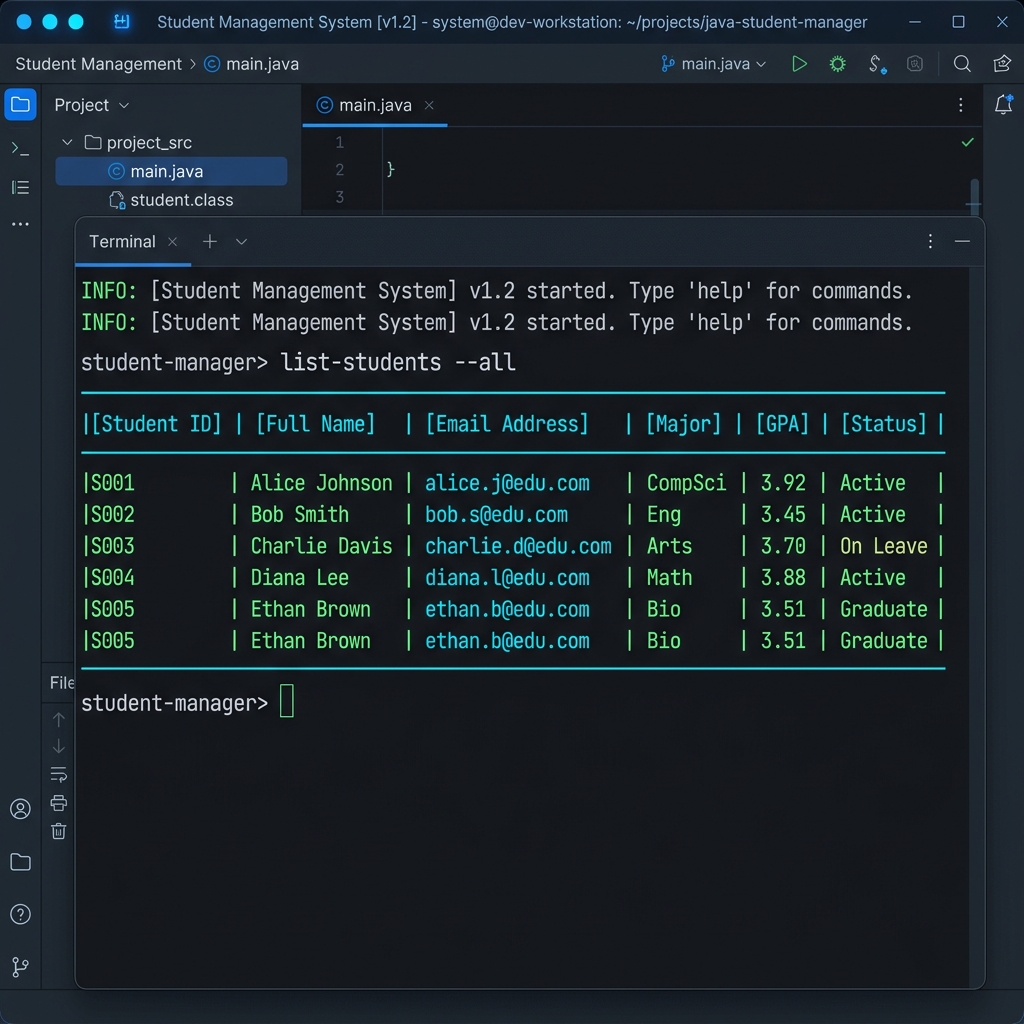The image size is (1024, 1024).
Task: Click the share export icon in toolbar
Action: [1002, 64]
